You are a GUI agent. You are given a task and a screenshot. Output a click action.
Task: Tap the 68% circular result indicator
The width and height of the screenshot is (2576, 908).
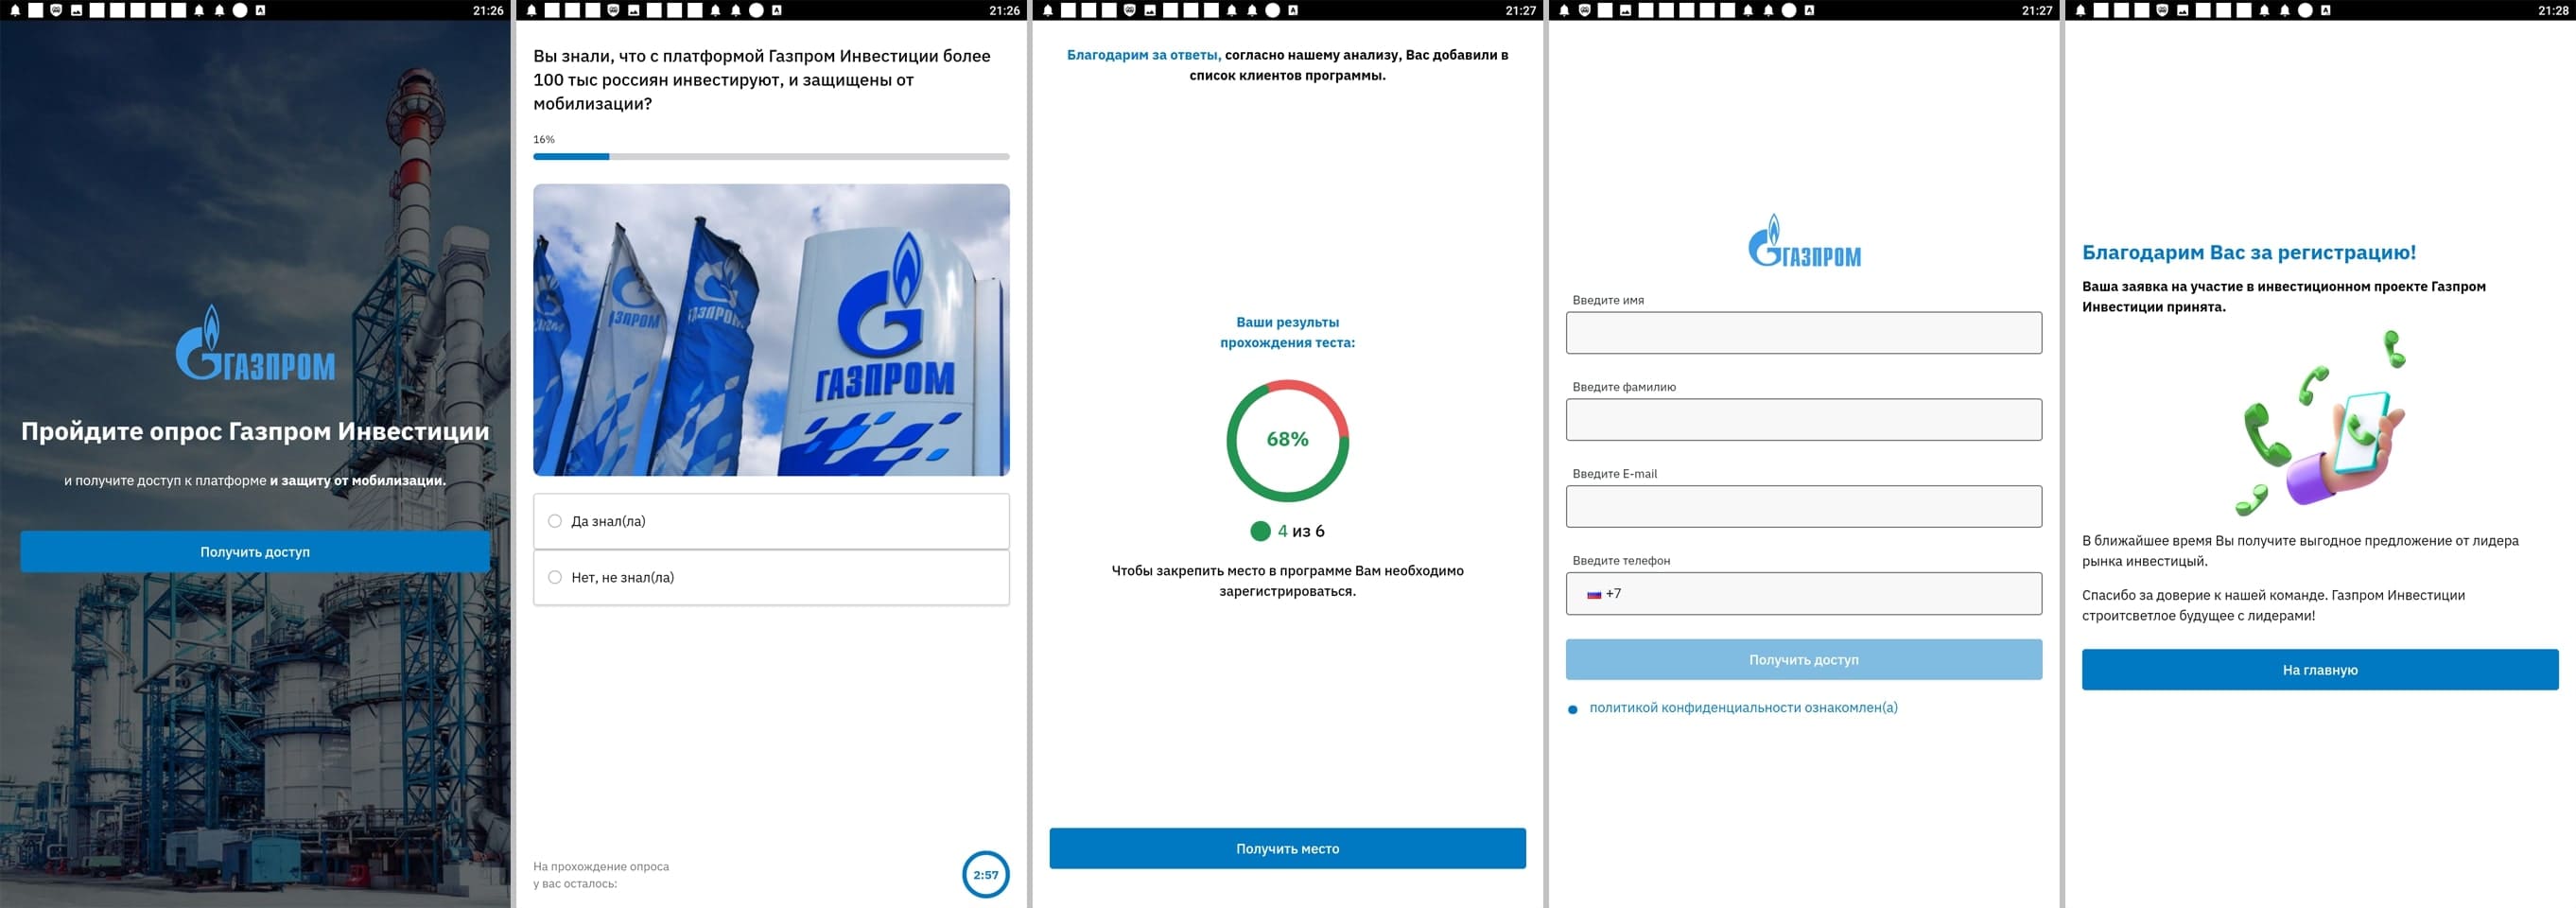pyautogui.click(x=1287, y=440)
